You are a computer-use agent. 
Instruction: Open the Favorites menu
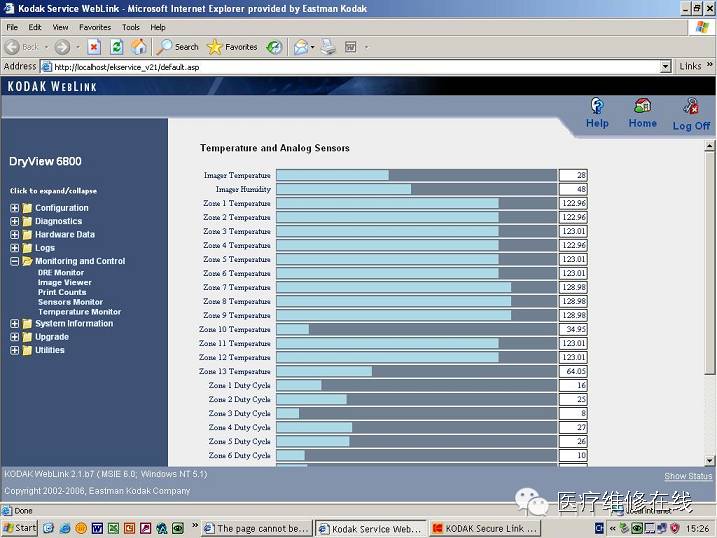click(x=95, y=27)
